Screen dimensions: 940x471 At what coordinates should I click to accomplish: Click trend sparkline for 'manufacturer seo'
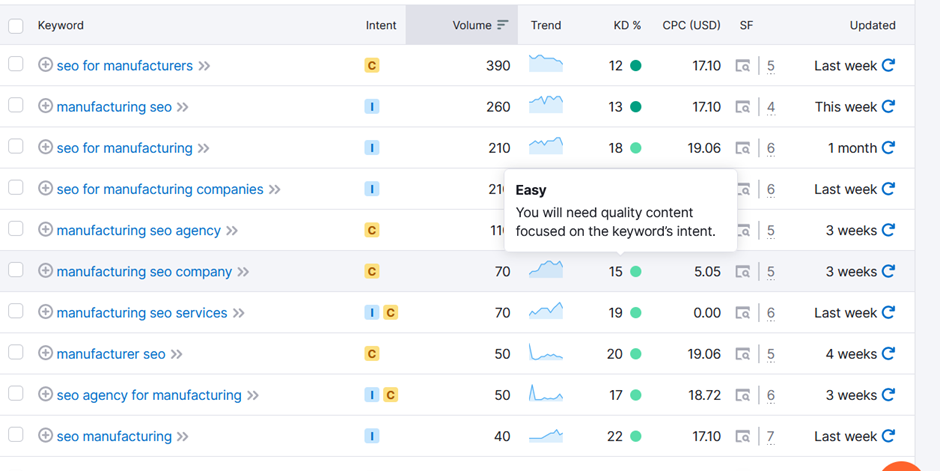(x=546, y=352)
